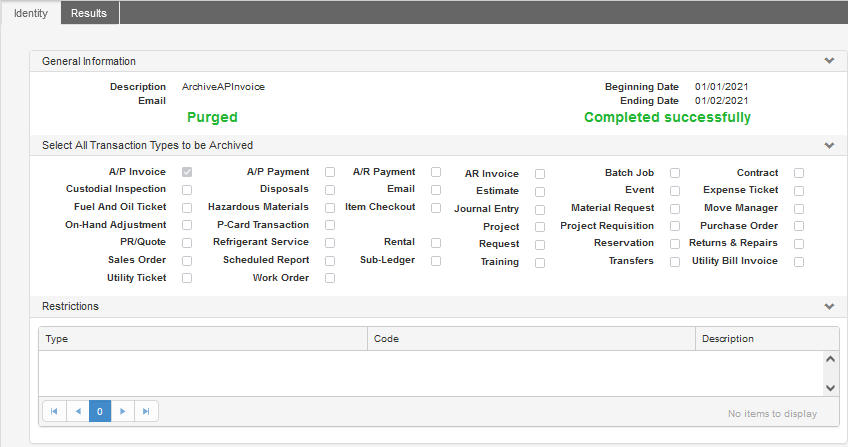
Task: Click current page number 0 button
Action: (x=100, y=411)
